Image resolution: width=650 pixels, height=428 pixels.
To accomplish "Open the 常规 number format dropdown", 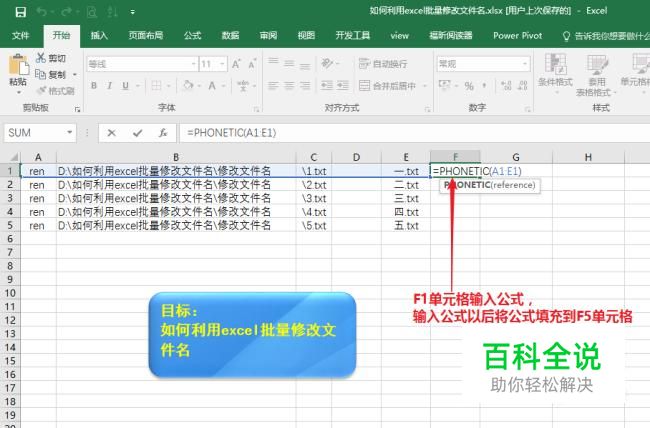I will [x=525, y=63].
